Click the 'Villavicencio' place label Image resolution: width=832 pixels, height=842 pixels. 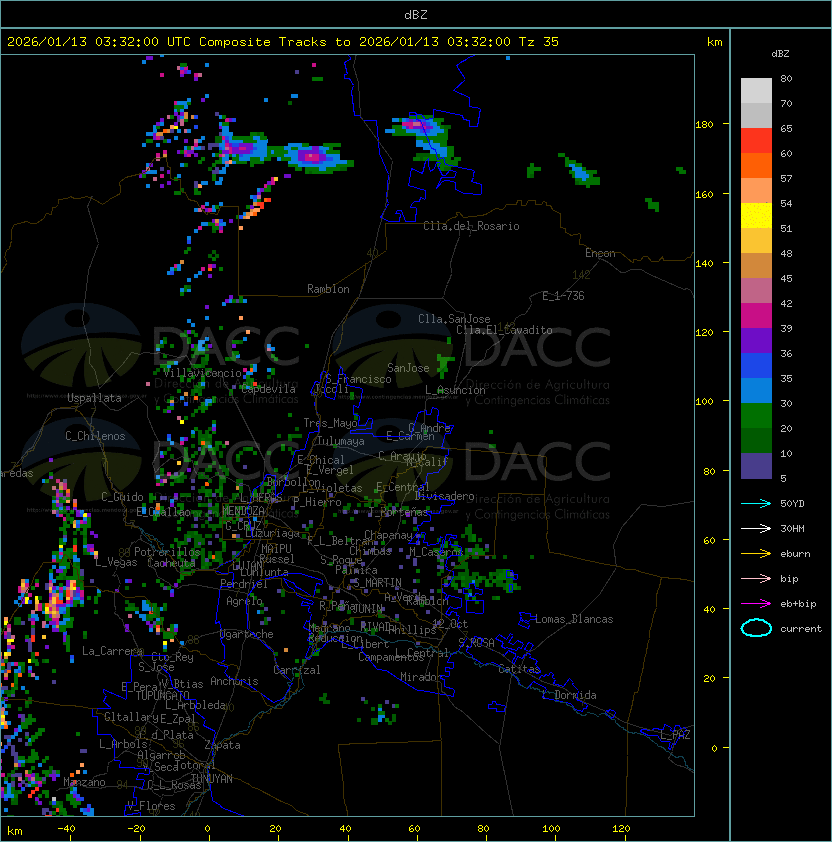pos(202,373)
